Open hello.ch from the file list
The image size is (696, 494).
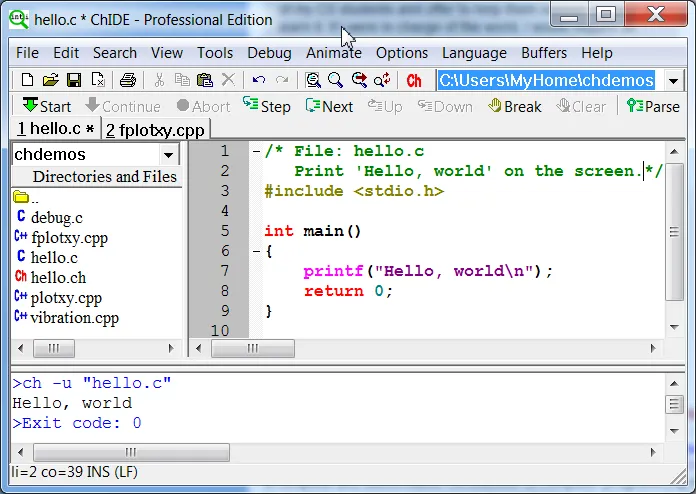click(x=58, y=277)
